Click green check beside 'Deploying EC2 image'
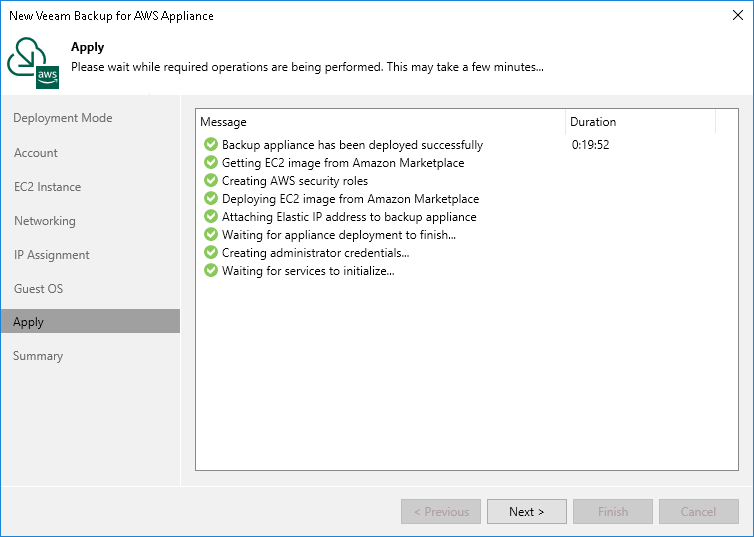754x537 pixels. click(x=210, y=199)
